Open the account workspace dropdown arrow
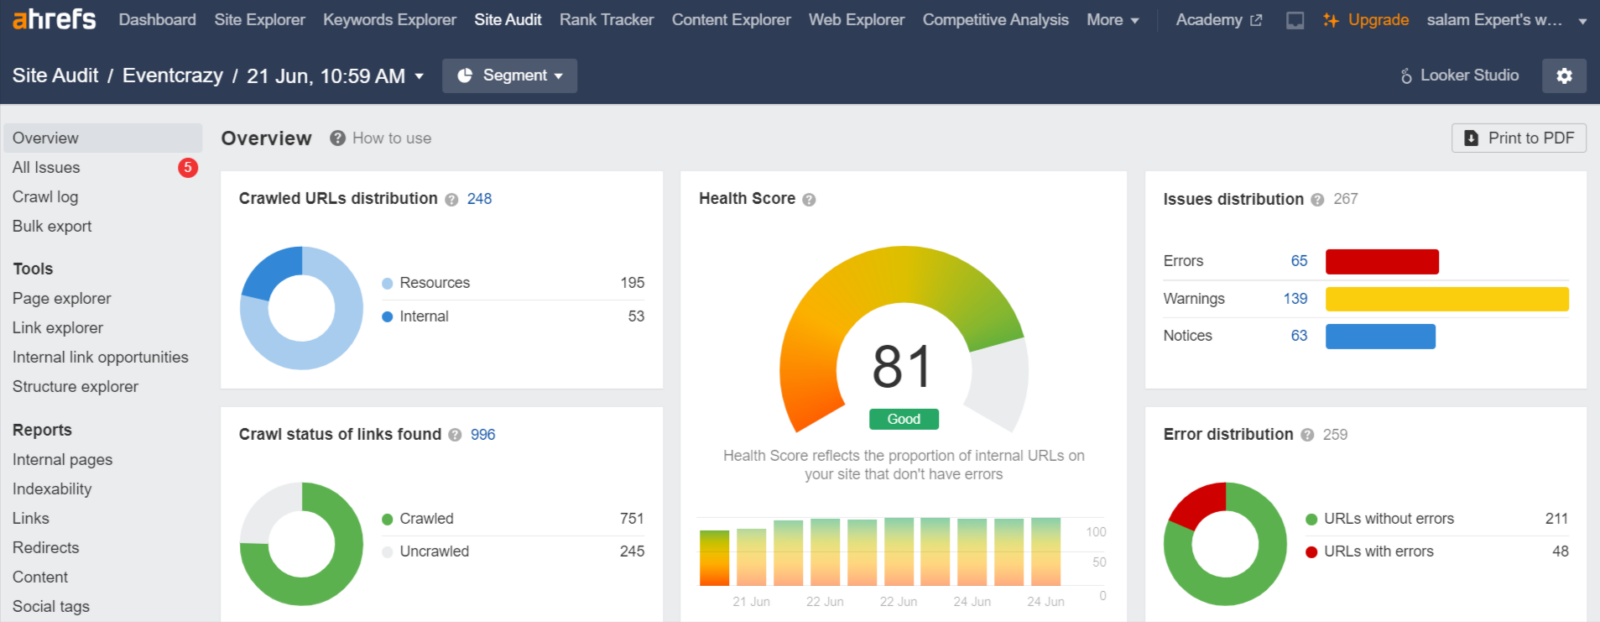The image size is (1600, 622). coord(1582,21)
